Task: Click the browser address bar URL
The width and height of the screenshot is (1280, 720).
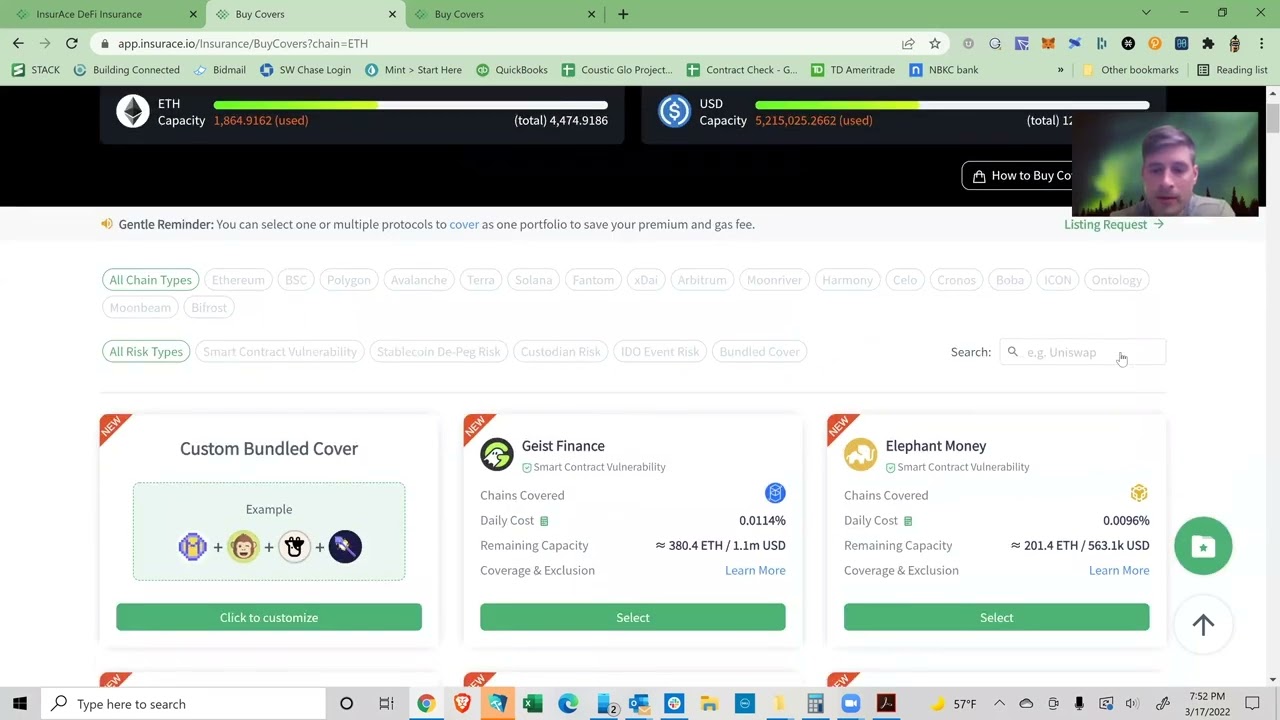Action: 243,43
